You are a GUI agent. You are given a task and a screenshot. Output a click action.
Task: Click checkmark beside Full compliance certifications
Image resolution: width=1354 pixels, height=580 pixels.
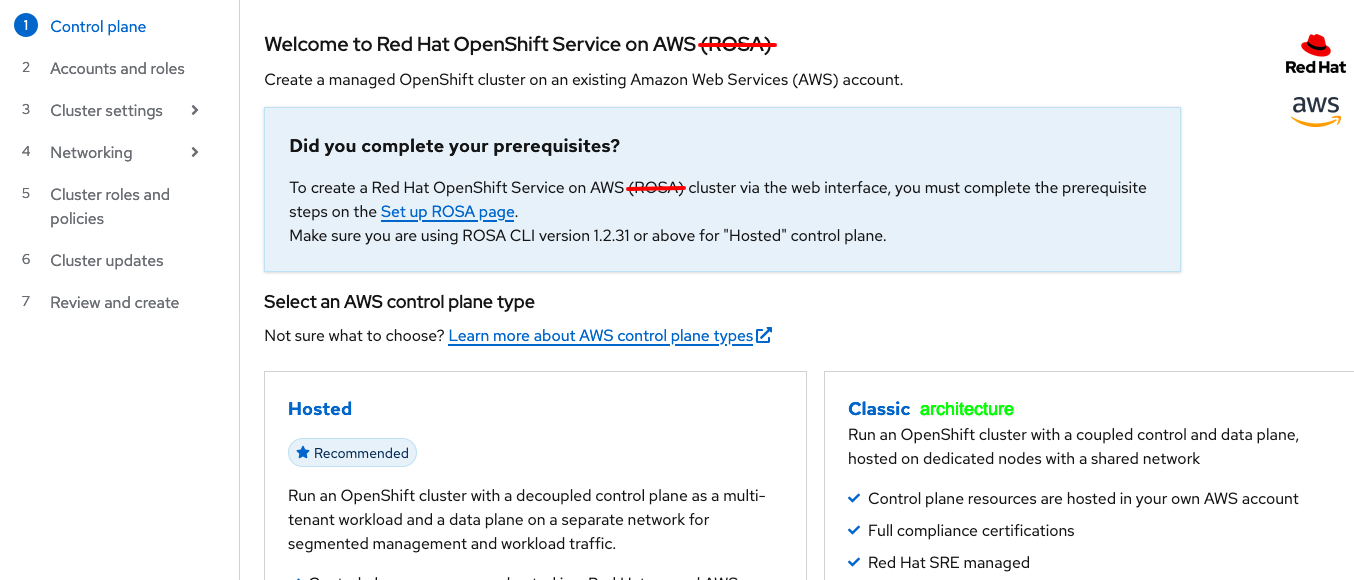[x=854, y=530]
